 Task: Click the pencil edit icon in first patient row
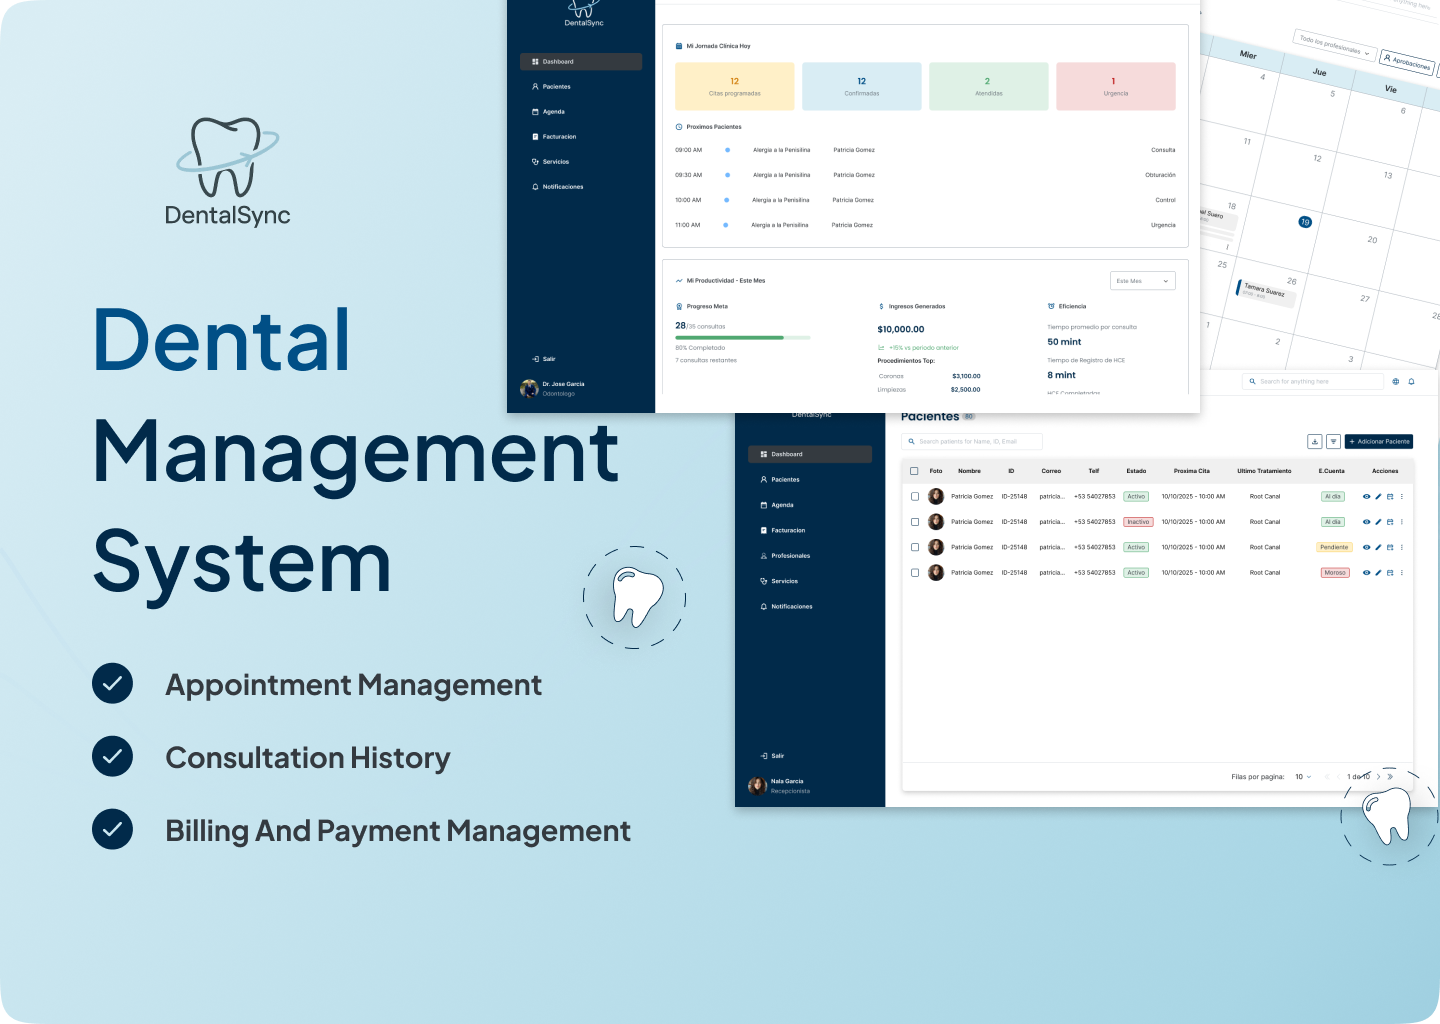(1378, 496)
